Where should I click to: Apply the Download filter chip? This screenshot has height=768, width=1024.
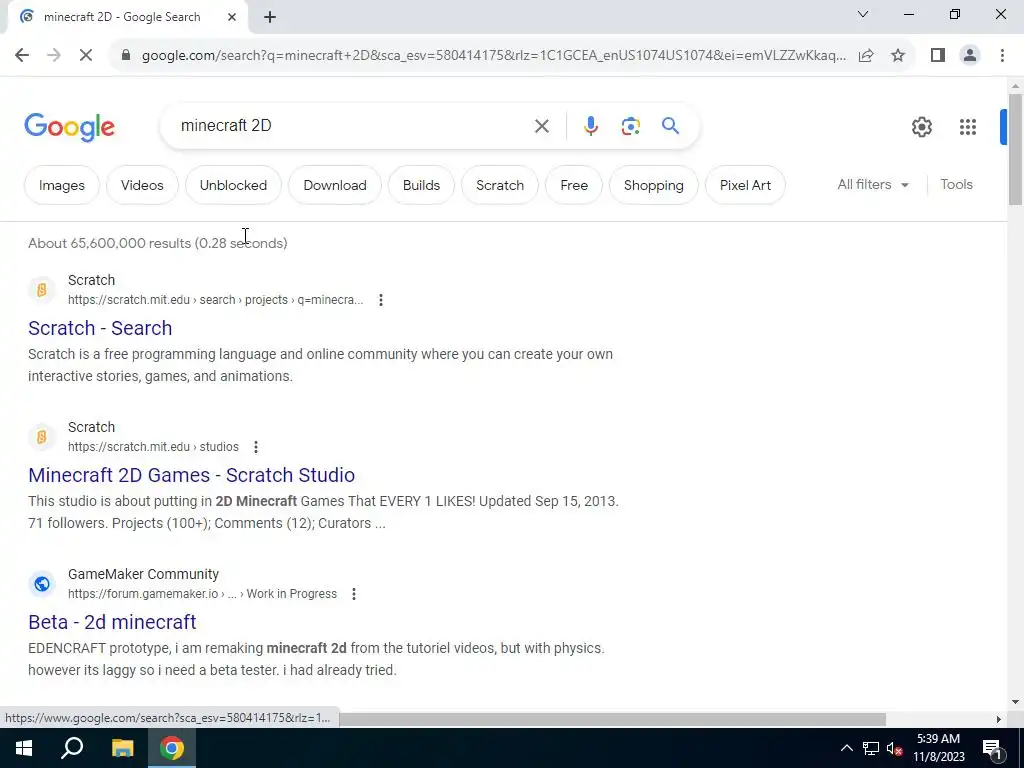pos(334,185)
